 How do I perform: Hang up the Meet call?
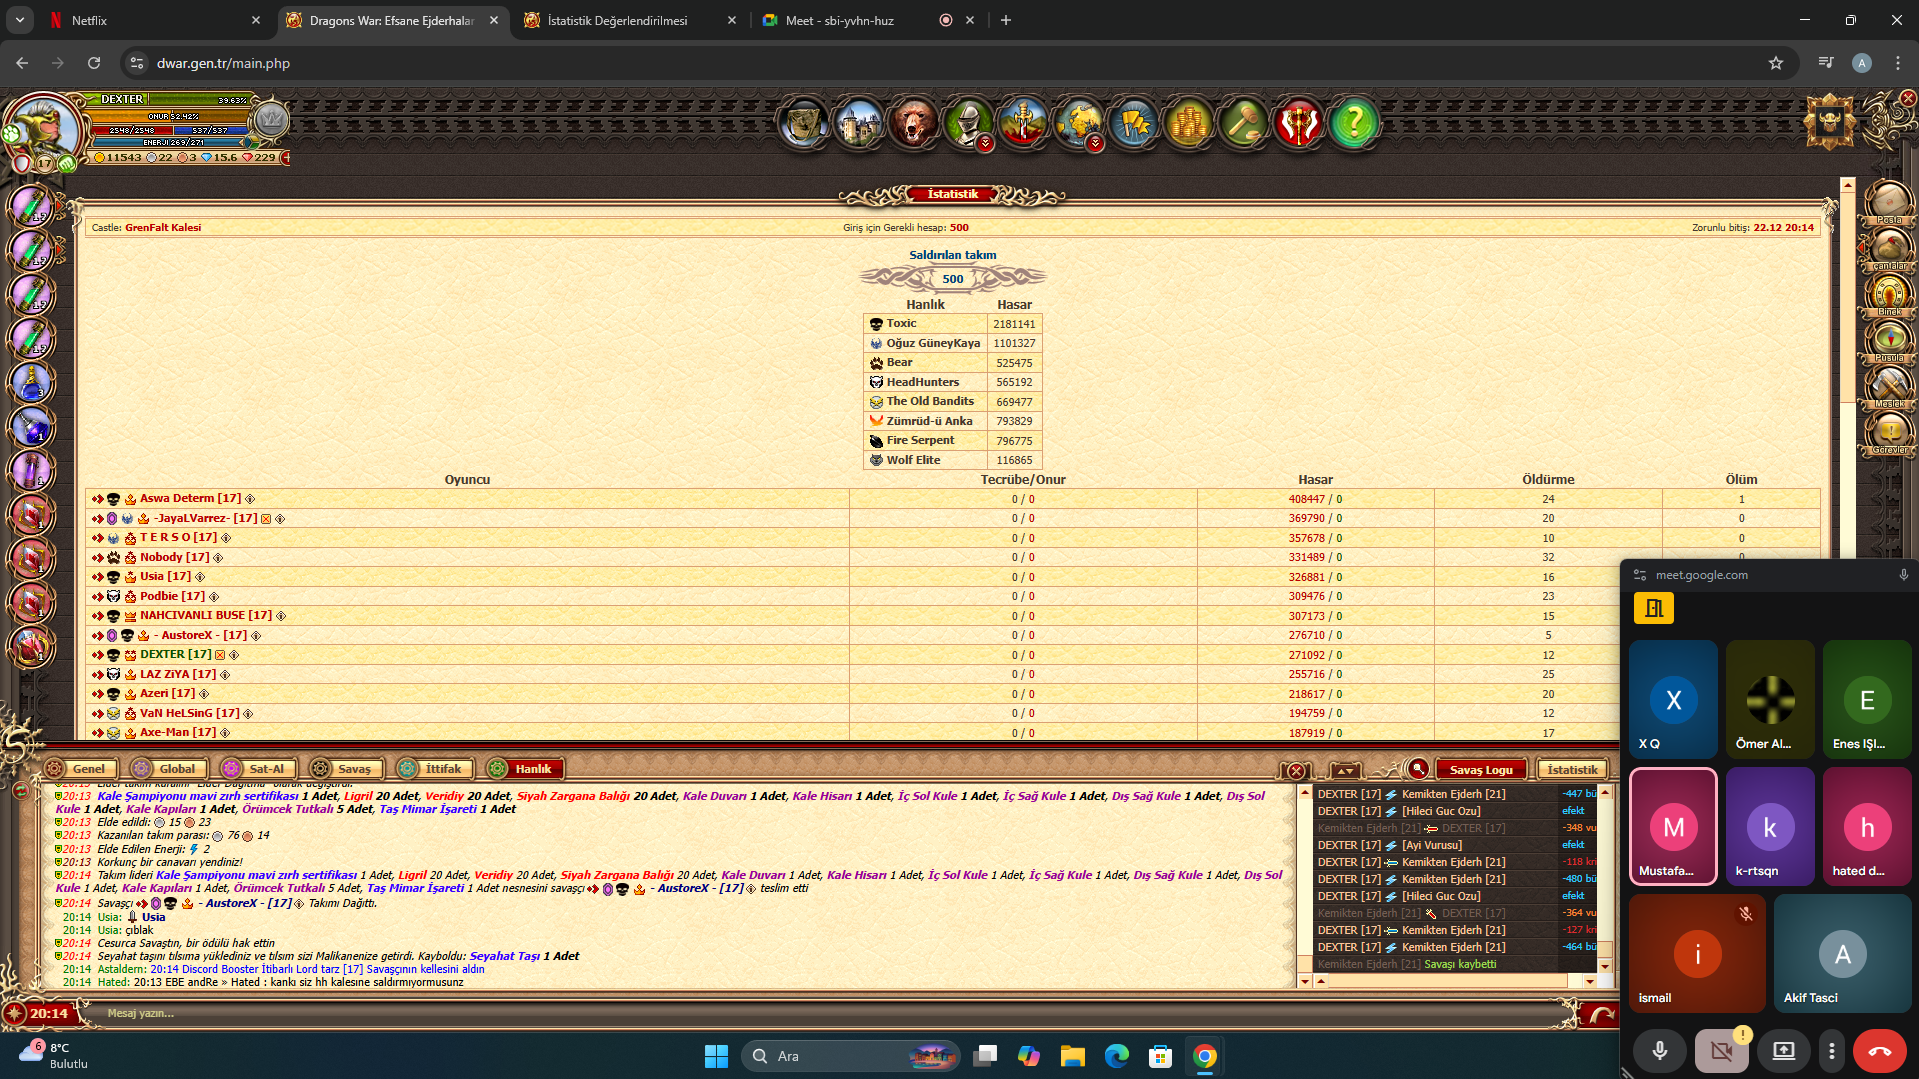[x=1879, y=1051]
